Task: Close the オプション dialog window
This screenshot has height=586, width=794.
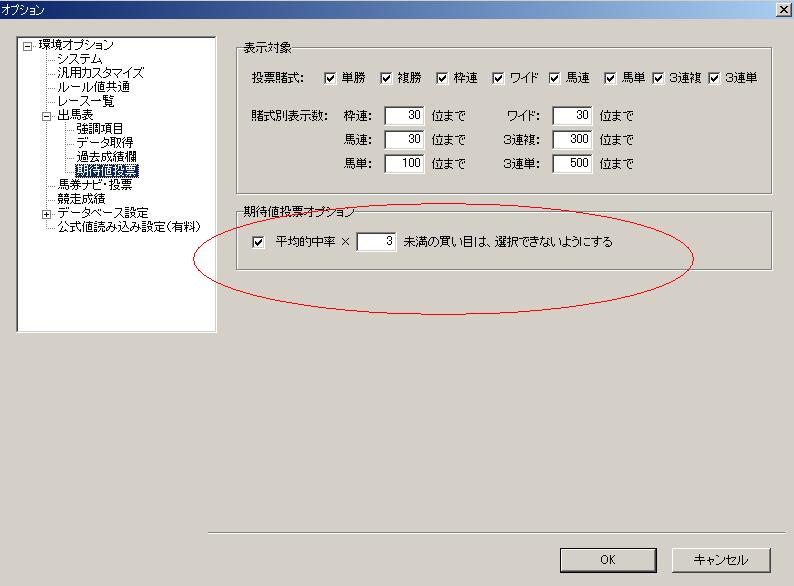Action: coord(784,9)
